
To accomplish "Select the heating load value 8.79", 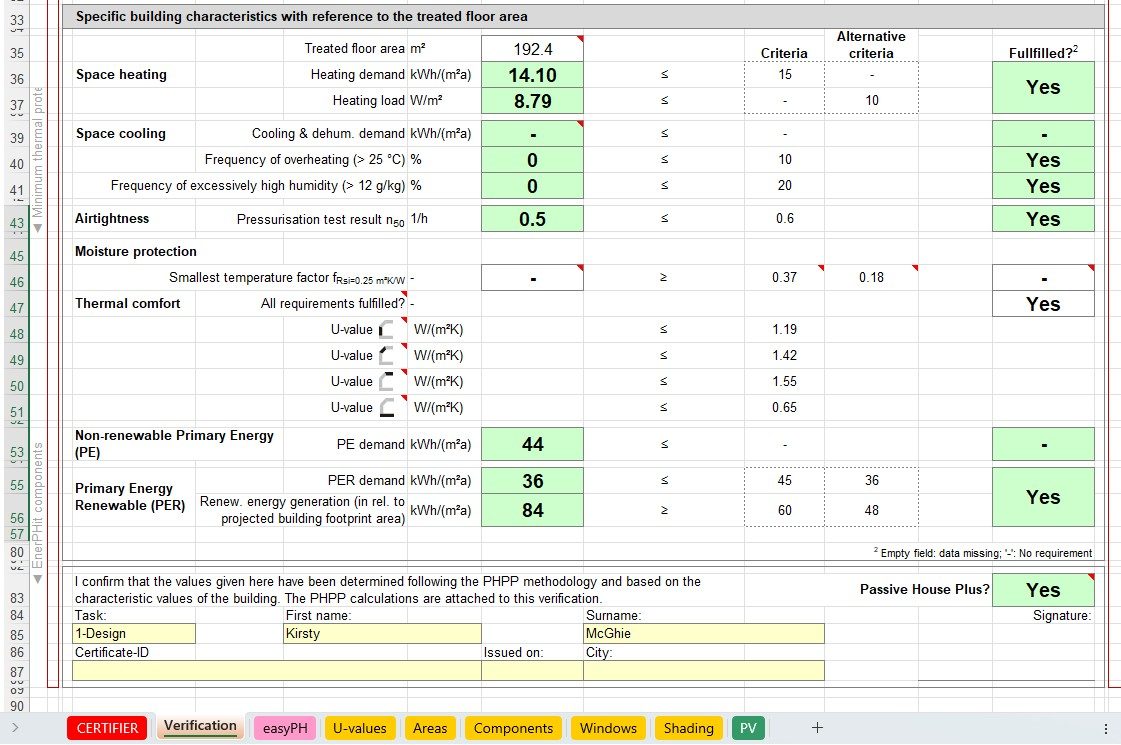I will pos(533,101).
